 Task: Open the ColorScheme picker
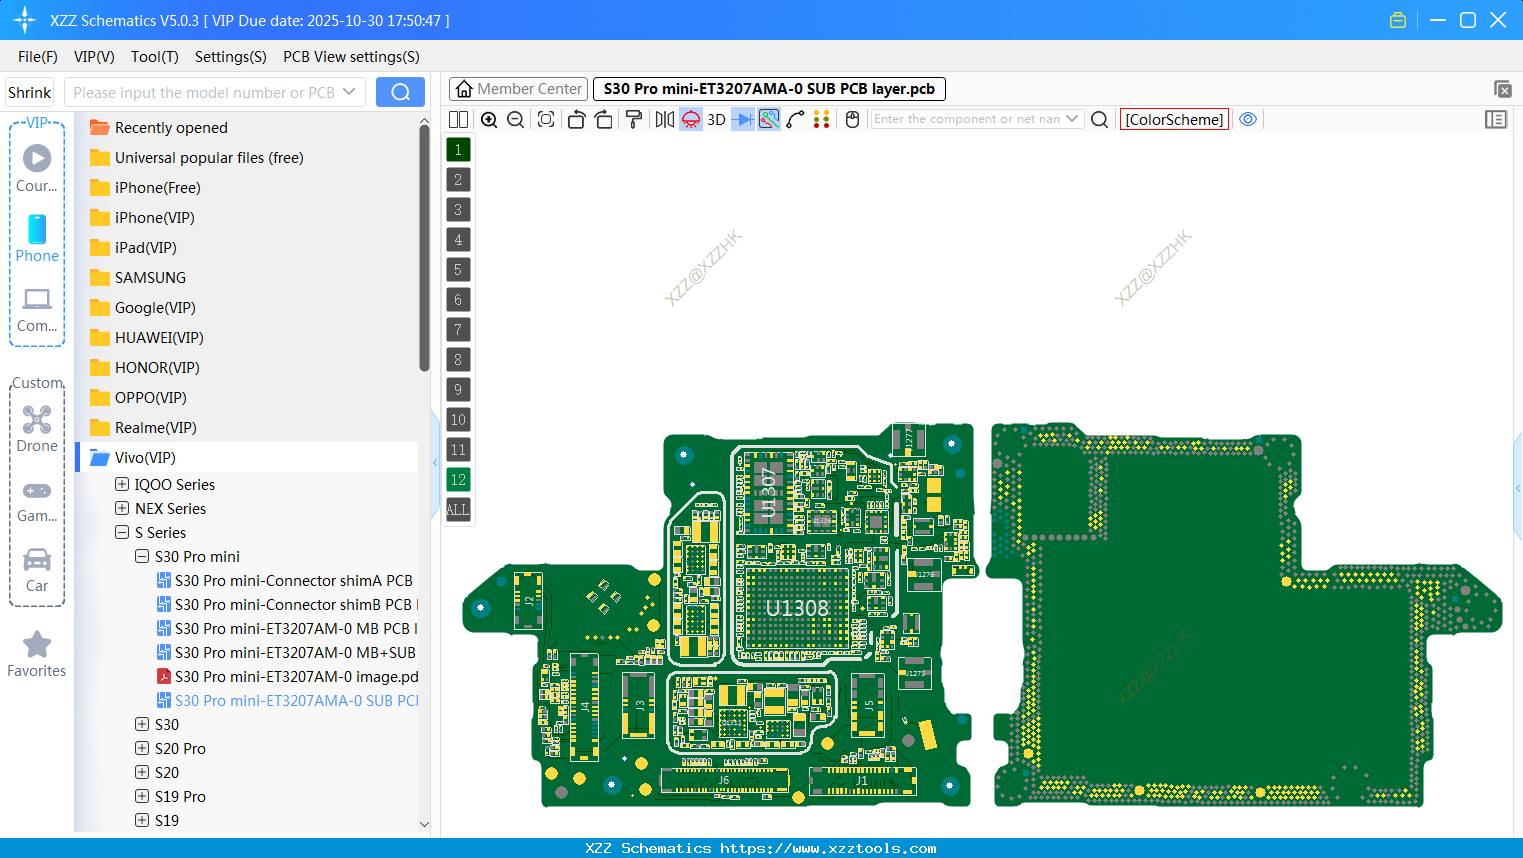point(1174,119)
